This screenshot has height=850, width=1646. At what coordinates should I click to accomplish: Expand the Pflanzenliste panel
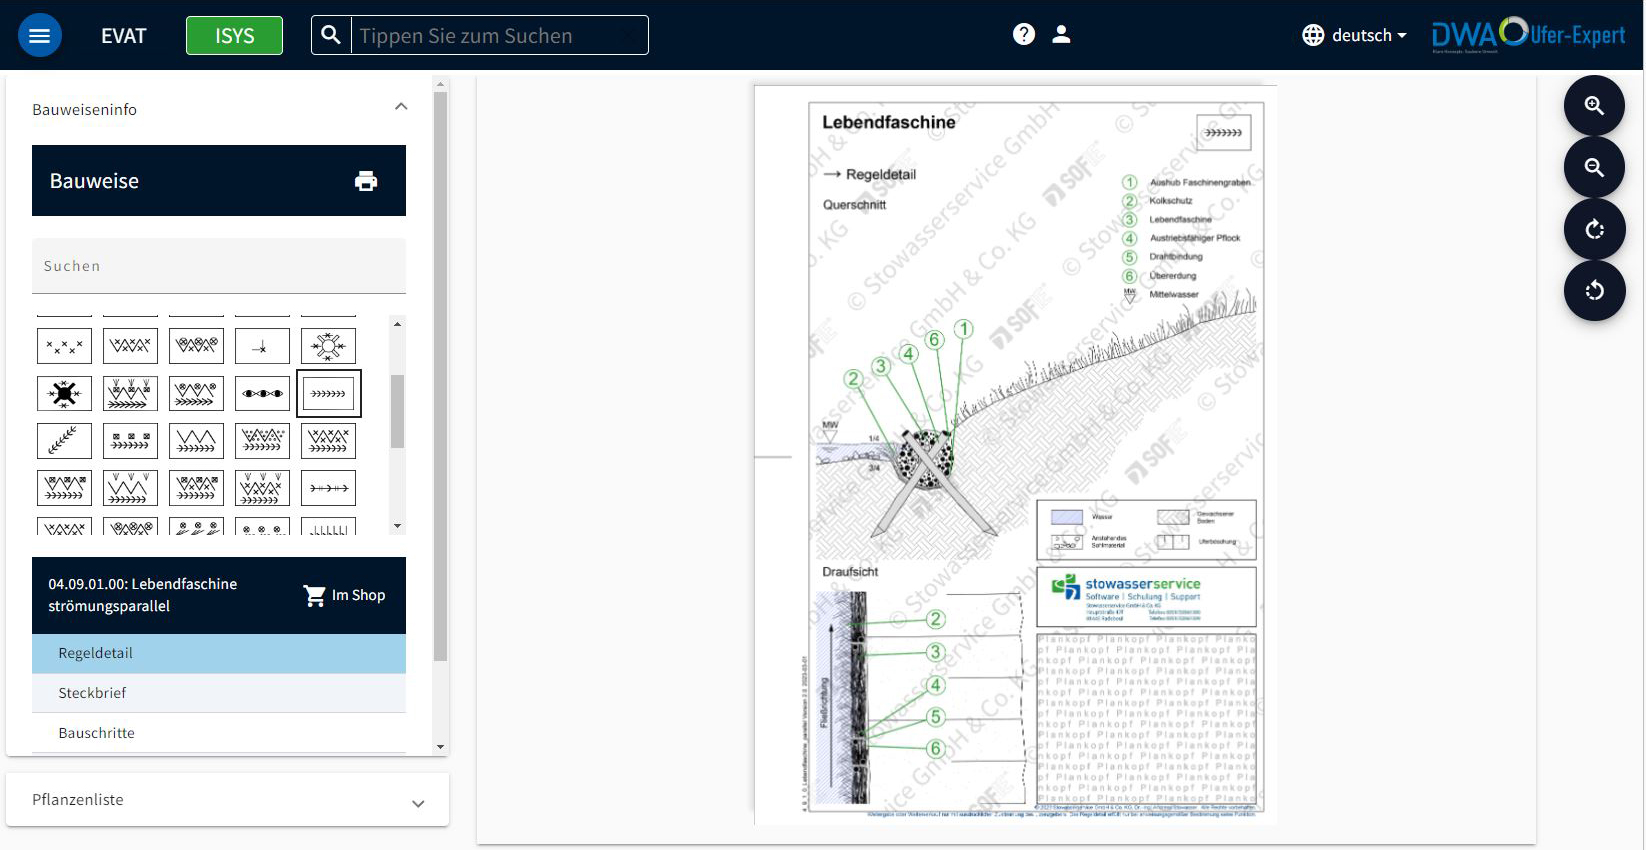coord(418,803)
